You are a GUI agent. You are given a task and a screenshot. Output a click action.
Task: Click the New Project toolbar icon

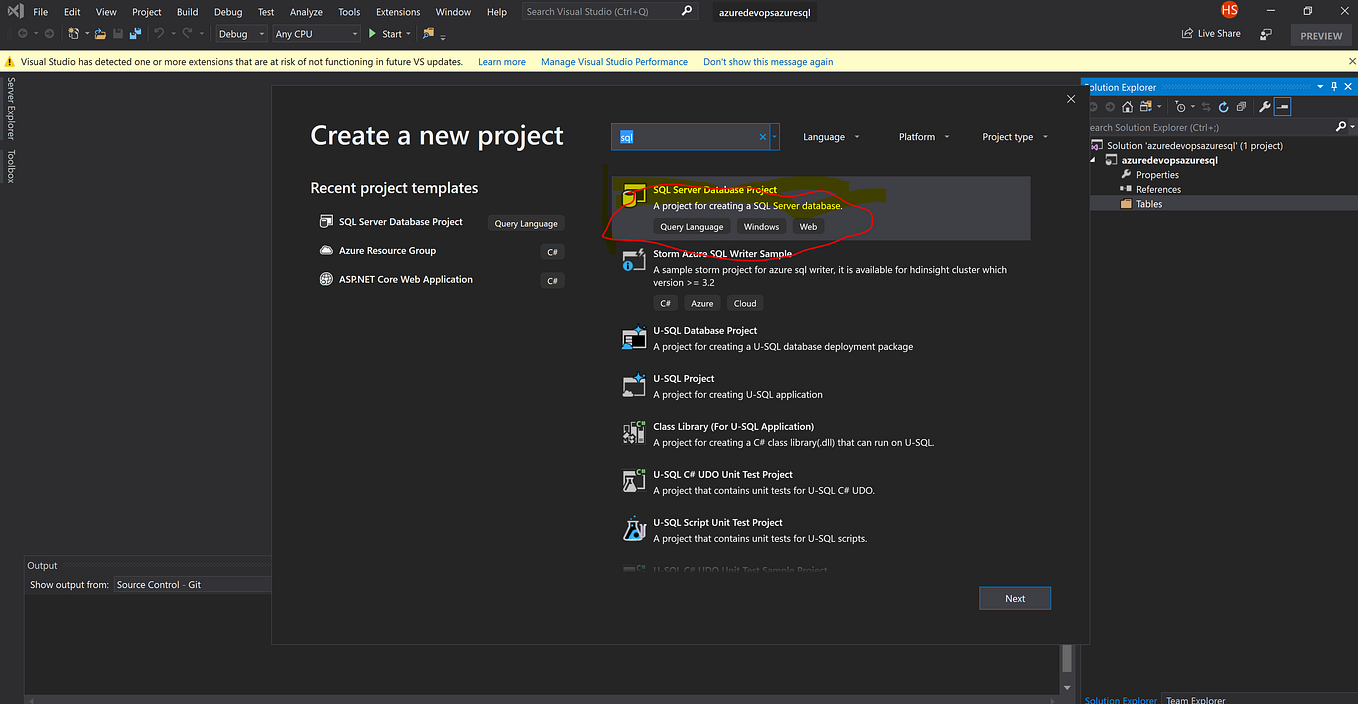tap(74, 33)
